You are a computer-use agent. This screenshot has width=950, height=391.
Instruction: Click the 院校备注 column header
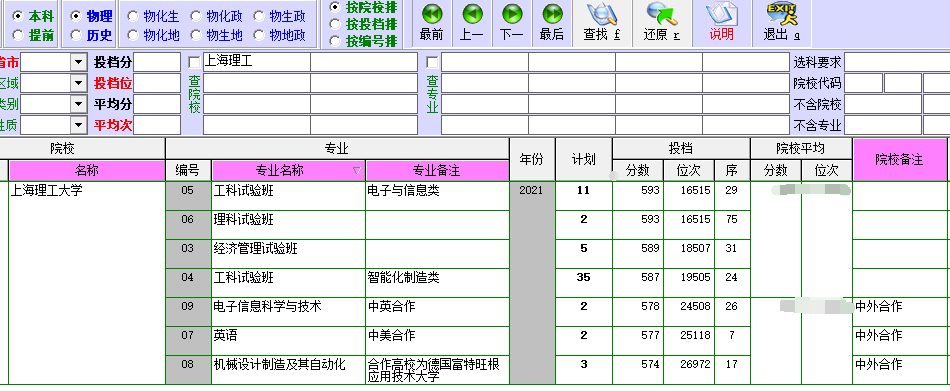pyautogui.click(x=899, y=159)
